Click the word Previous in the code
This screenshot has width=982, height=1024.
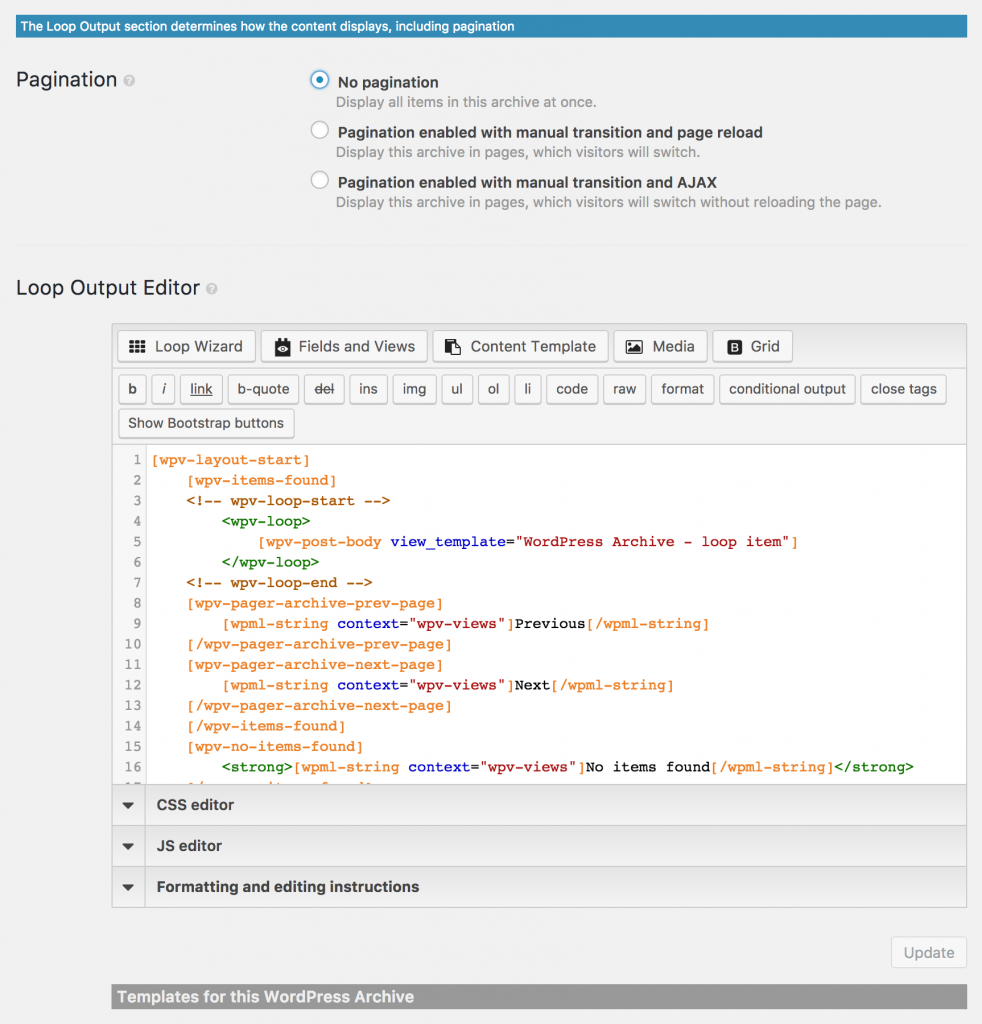550,624
